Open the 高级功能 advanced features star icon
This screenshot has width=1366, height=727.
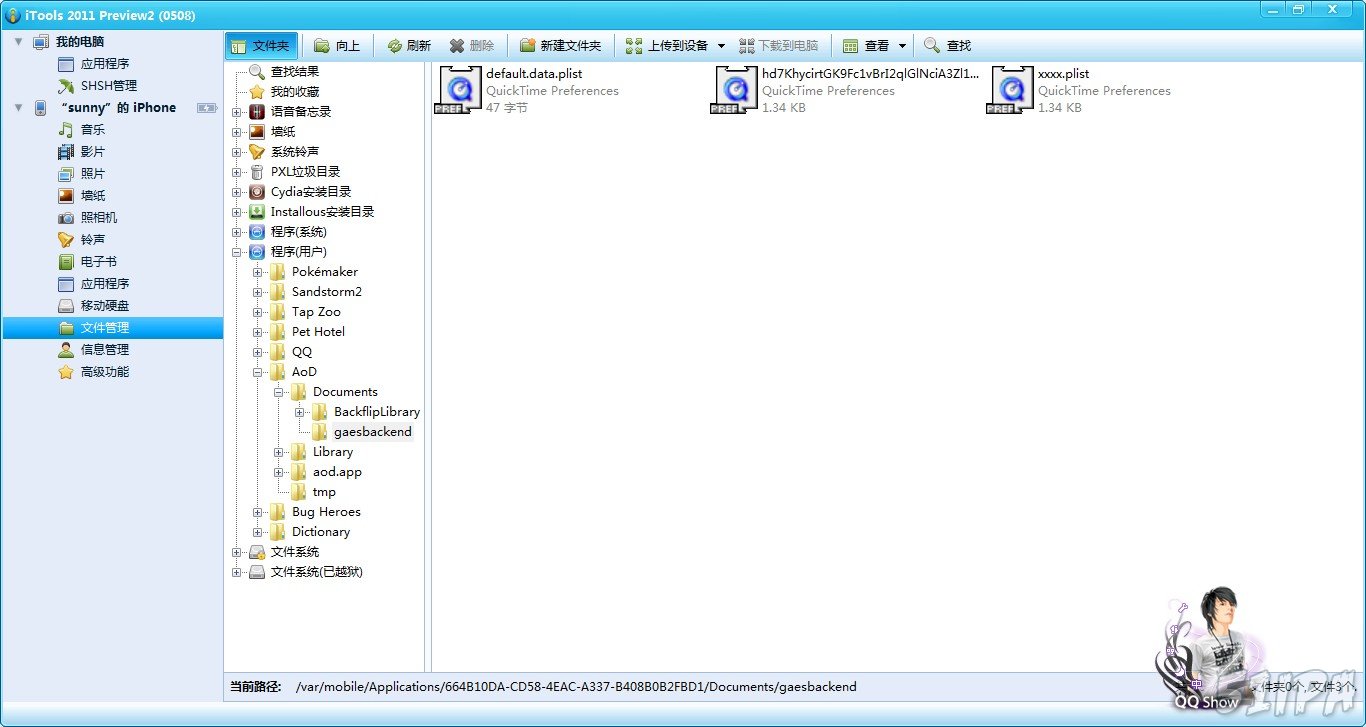[x=66, y=372]
